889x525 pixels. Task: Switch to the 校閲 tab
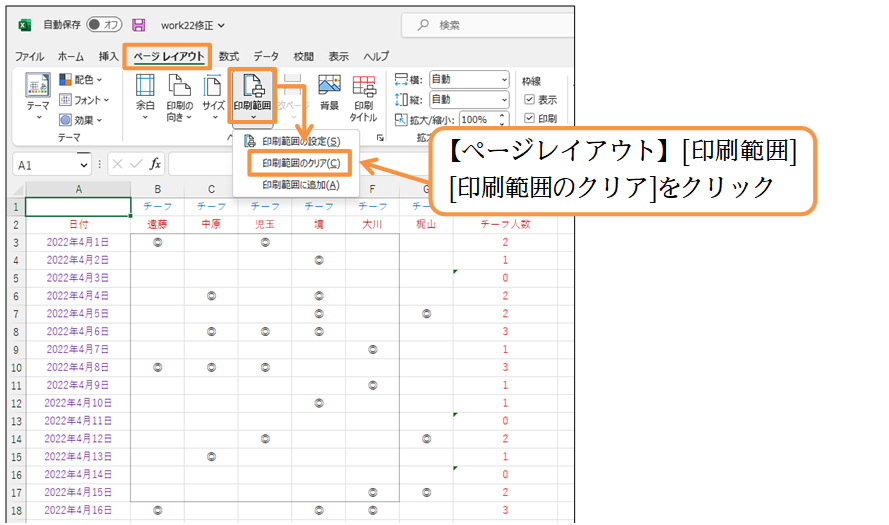(x=303, y=56)
